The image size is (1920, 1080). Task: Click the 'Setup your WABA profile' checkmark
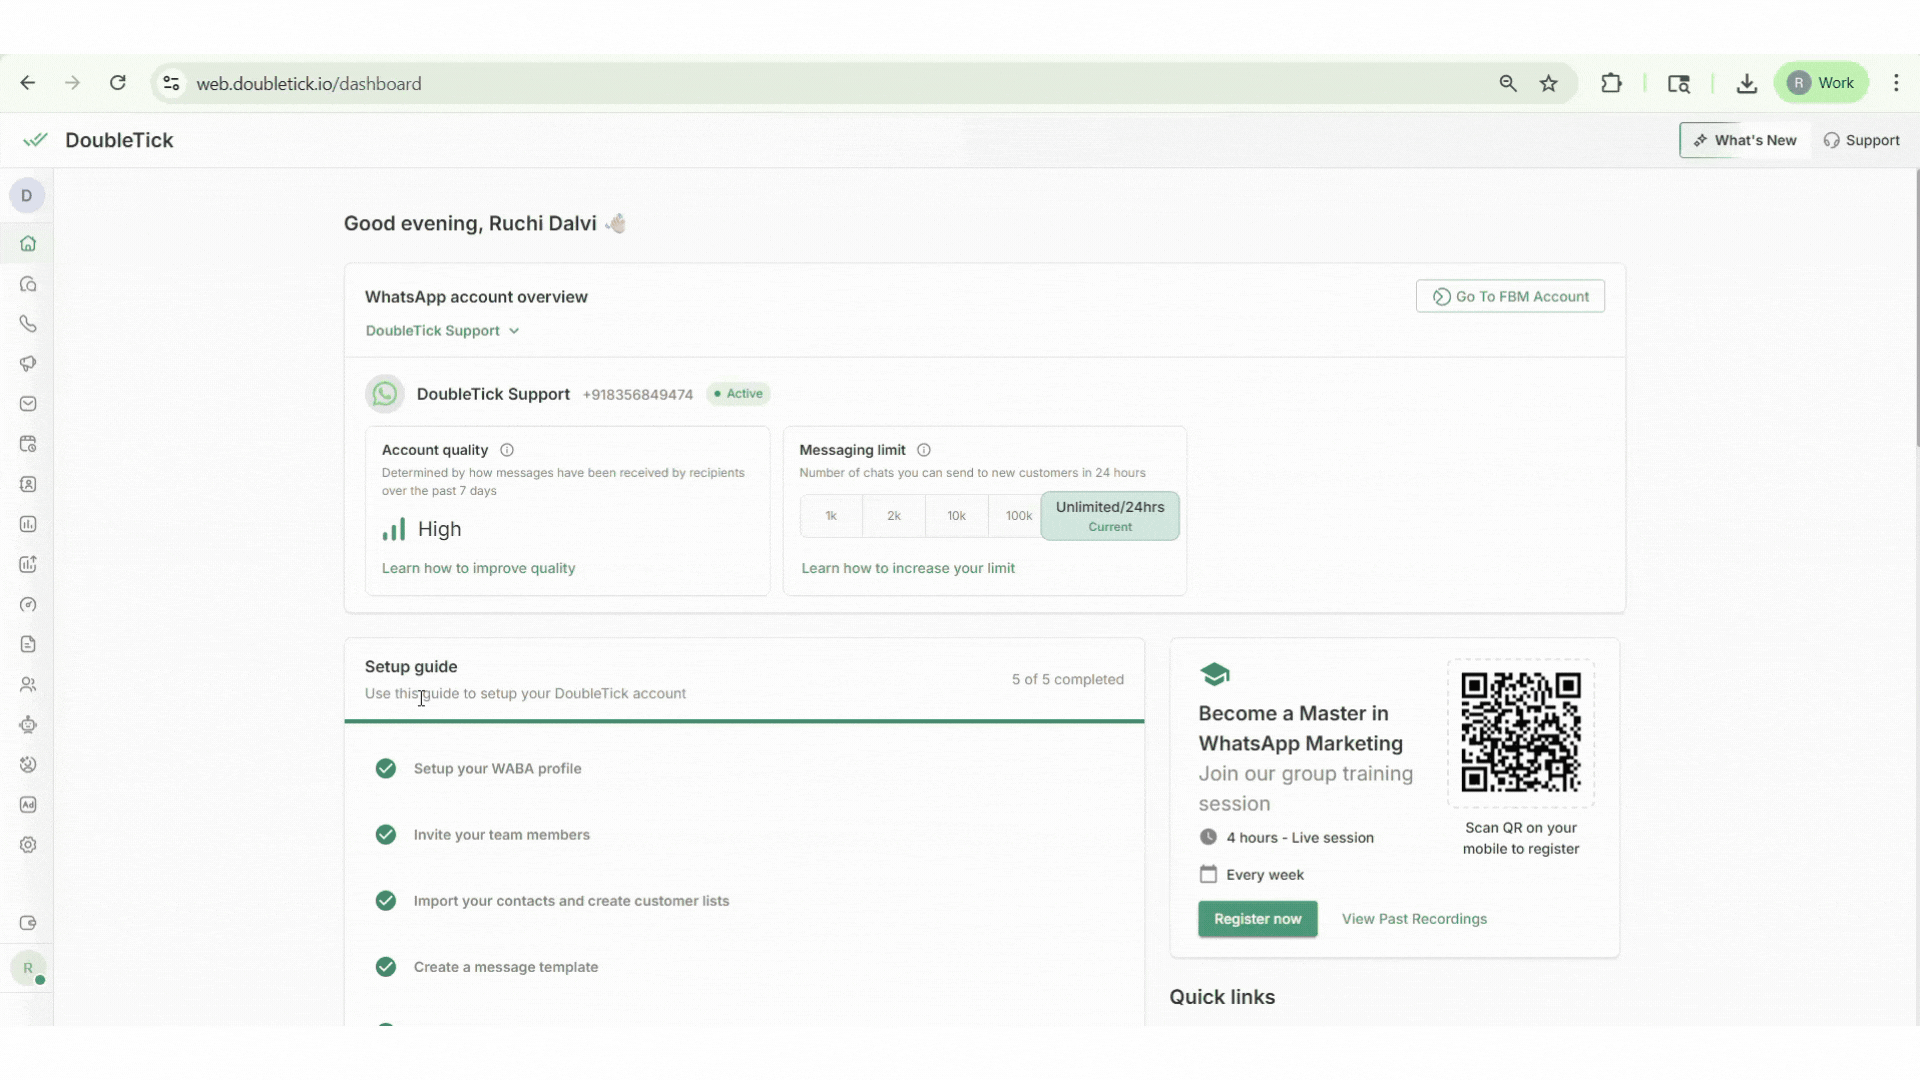tap(386, 769)
